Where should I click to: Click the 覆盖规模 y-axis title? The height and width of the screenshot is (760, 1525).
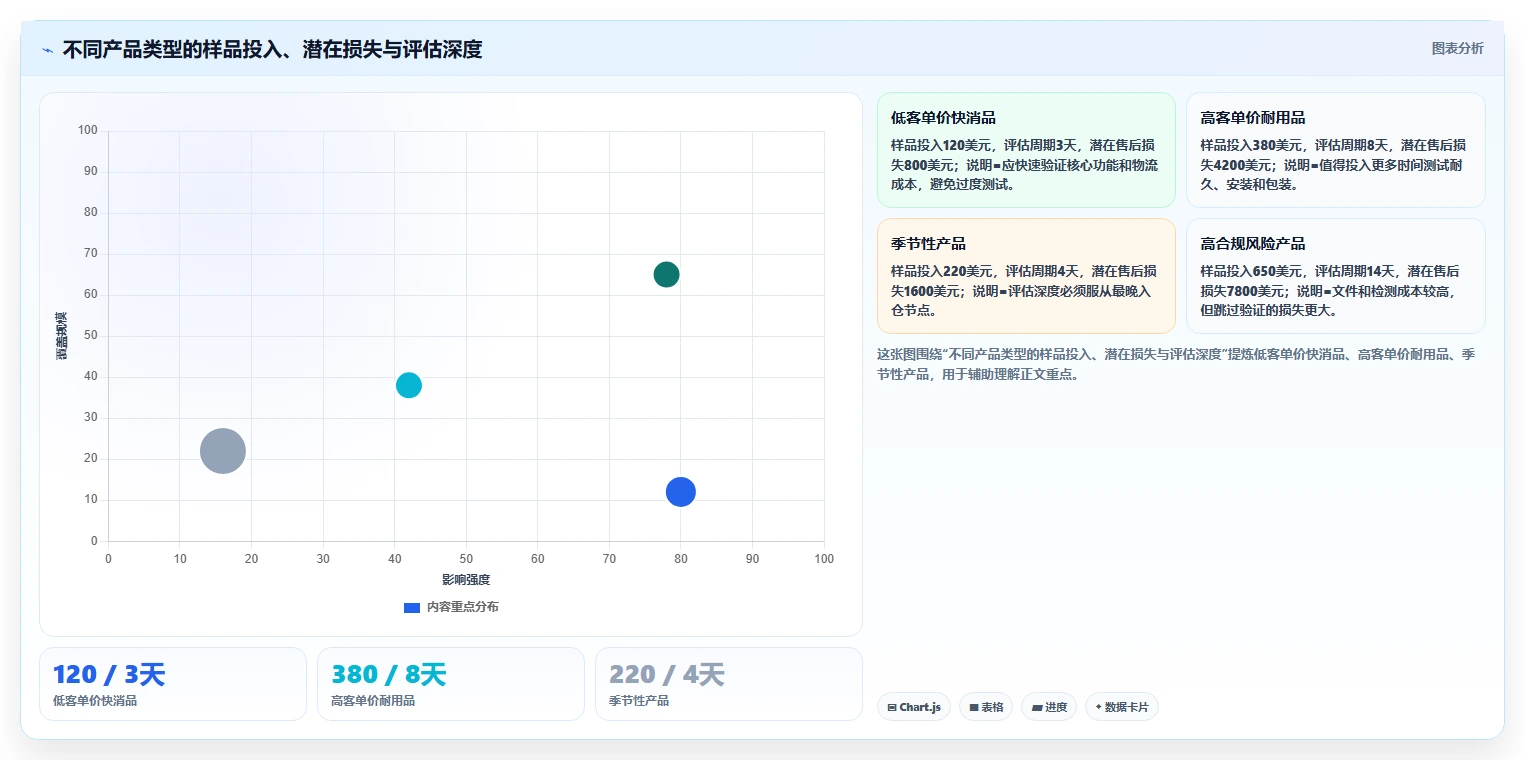click(62, 336)
